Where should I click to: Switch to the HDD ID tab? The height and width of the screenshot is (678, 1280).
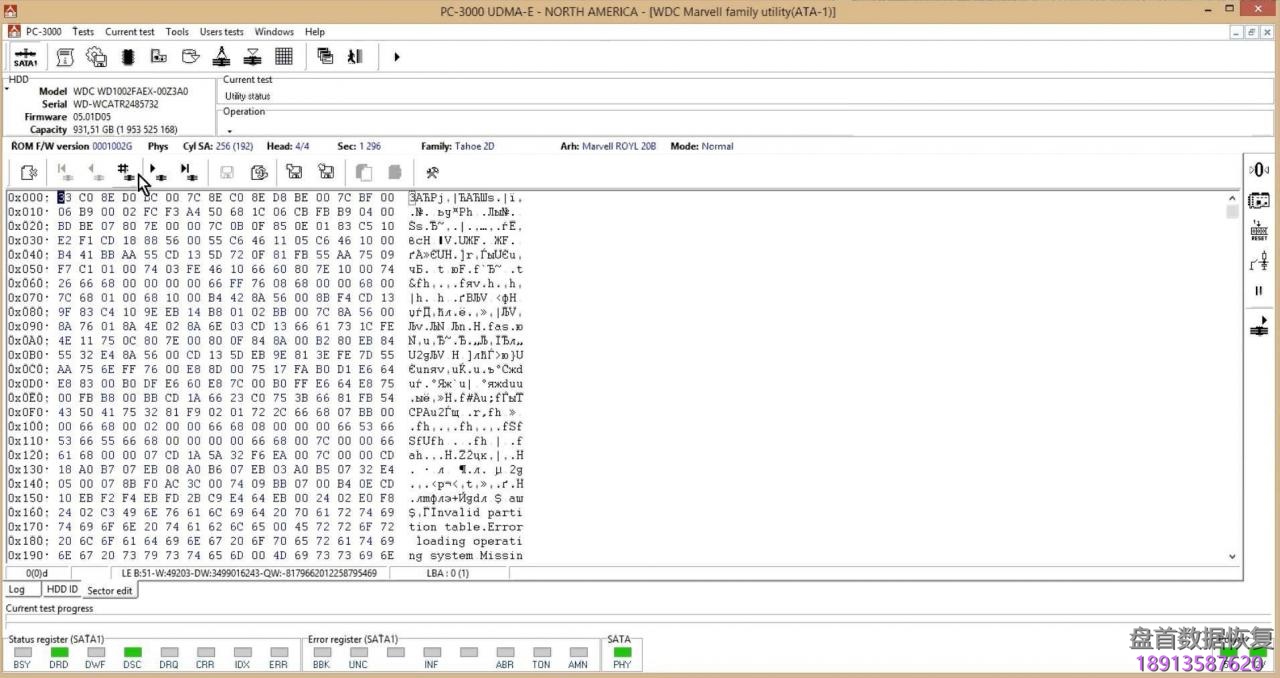[x=62, y=590]
